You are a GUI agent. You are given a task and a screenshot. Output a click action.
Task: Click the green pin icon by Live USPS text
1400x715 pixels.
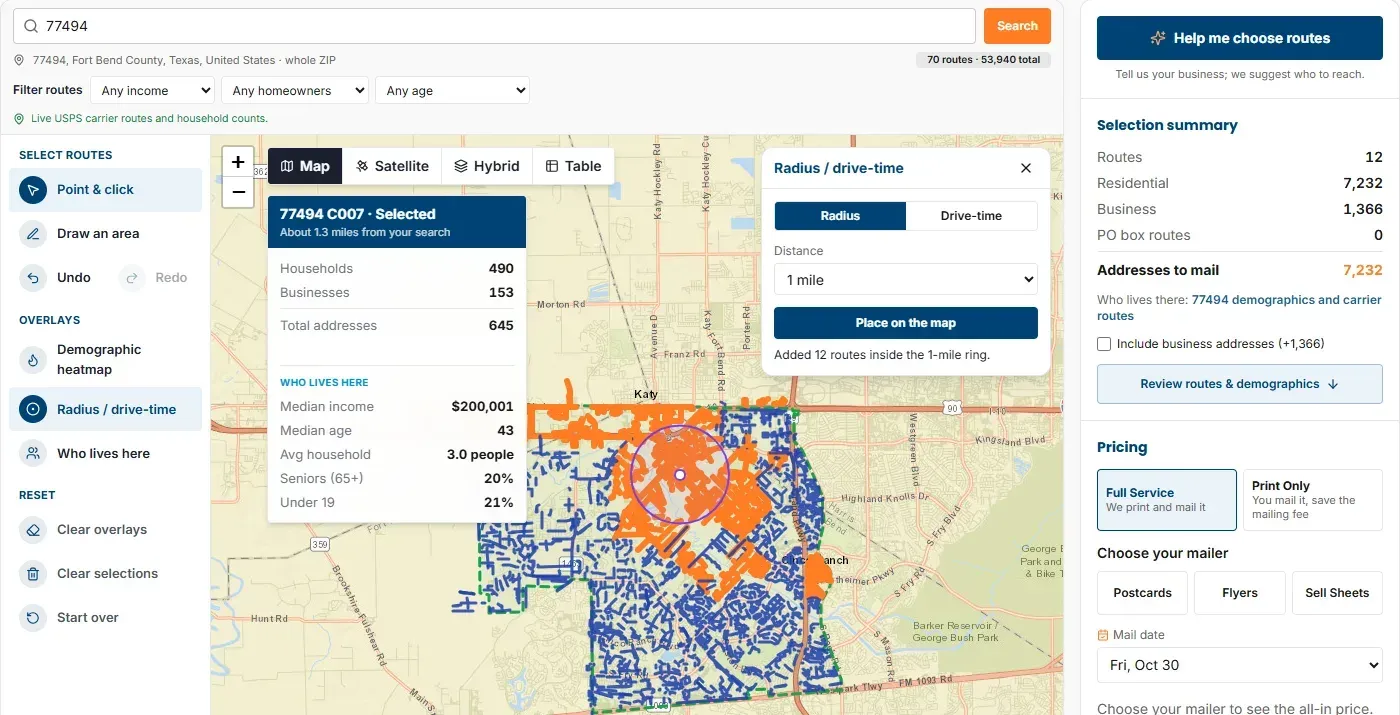click(x=19, y=118)
